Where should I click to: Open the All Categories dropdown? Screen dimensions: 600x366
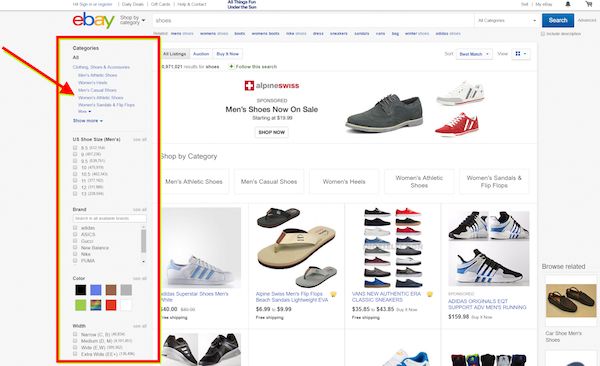pos(507,20)
